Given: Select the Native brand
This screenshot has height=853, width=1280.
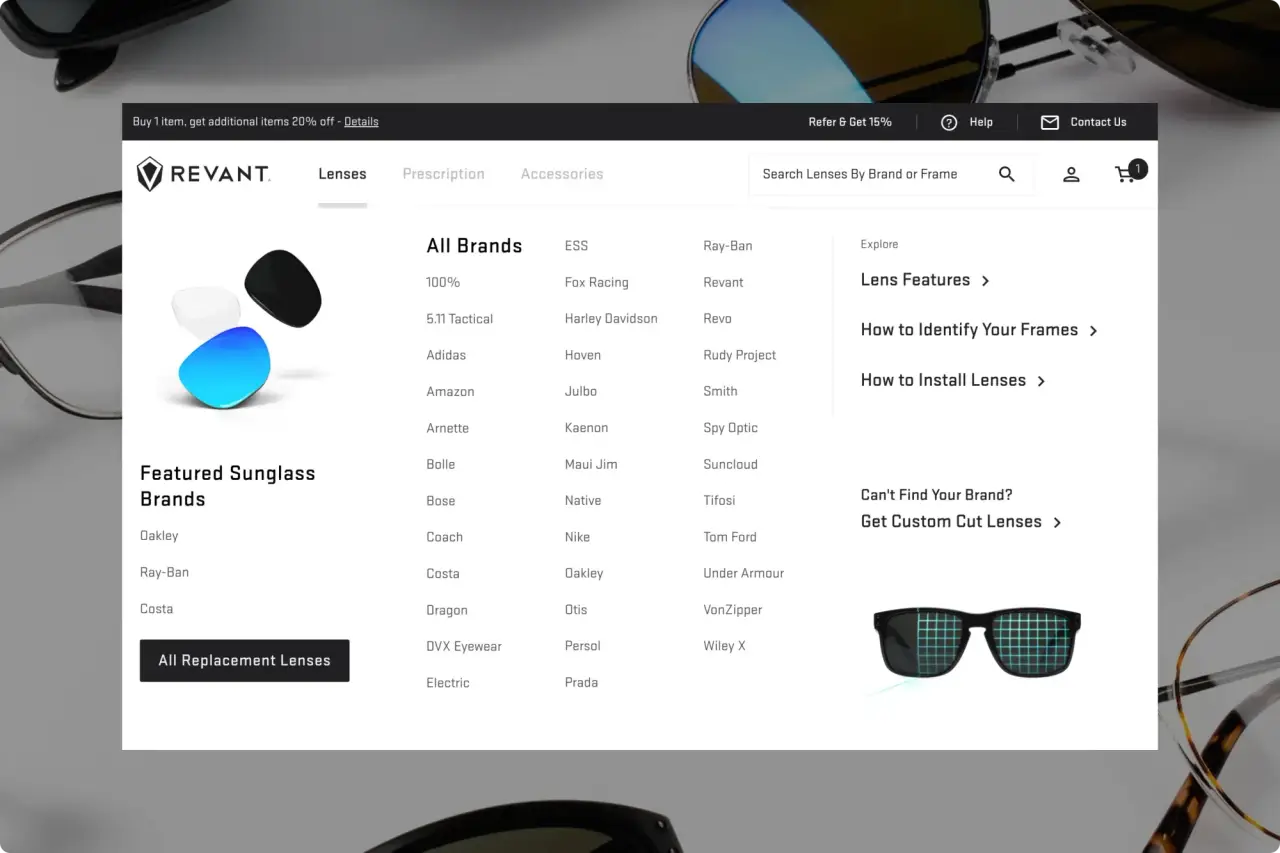Looking at the screenshot, I should [582, 501].
